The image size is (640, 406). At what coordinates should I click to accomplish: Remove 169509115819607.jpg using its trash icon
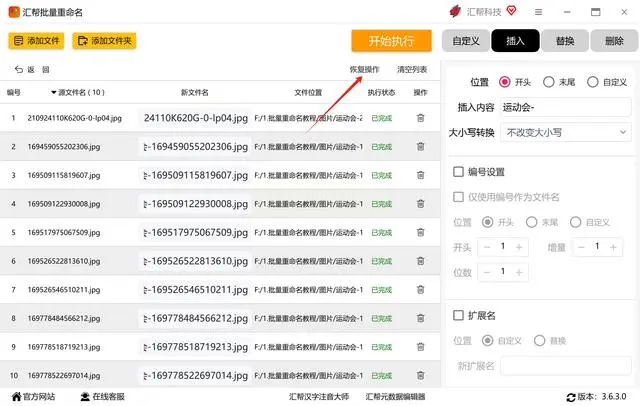click(420, 175)
